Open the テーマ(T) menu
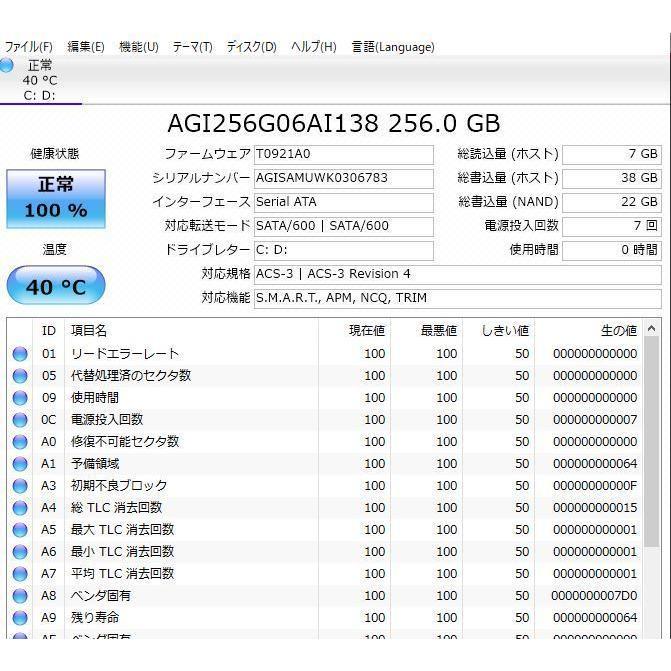This screenshot has height=671, width=671. point(192,47)
